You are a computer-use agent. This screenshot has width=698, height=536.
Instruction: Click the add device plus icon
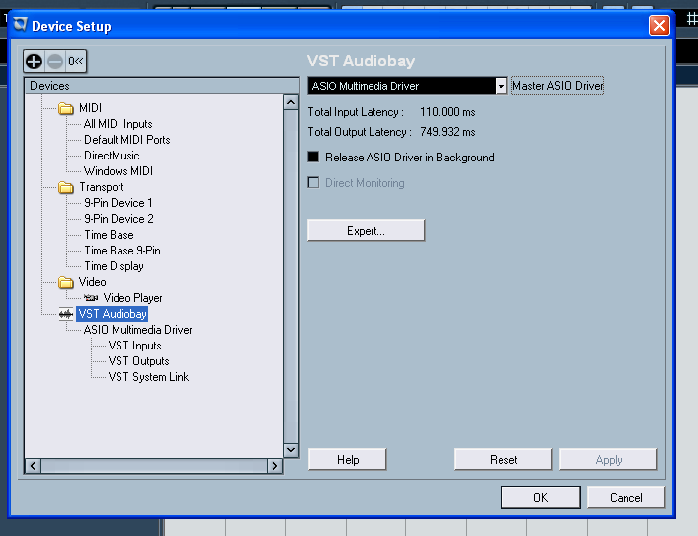[35, 61]
